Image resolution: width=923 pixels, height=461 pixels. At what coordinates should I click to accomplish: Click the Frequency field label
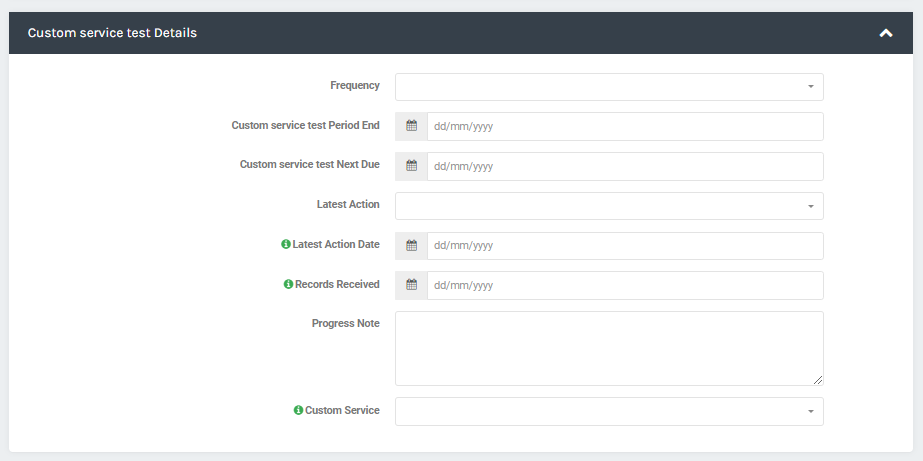pos(355,85)
